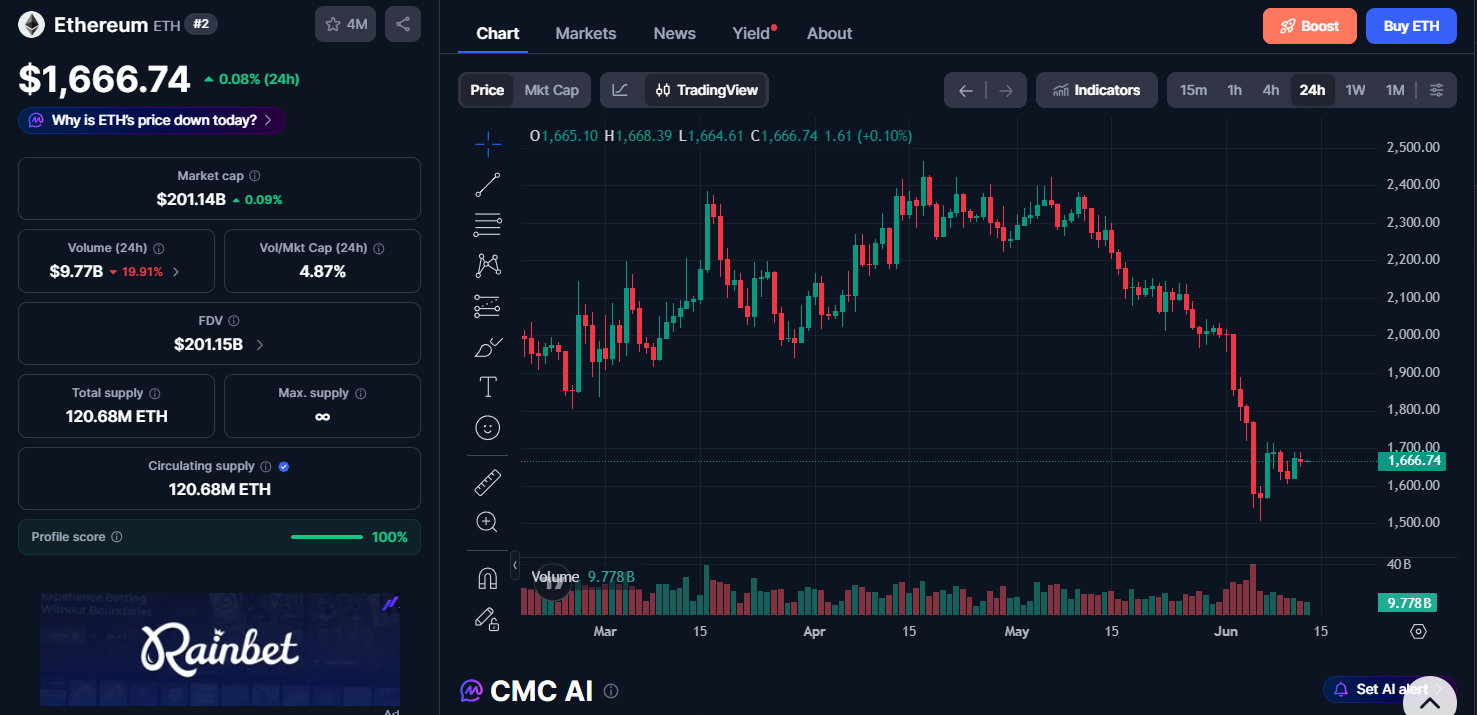Set the chart interval to 15m
The width and height of the screenshot is (1477, 715).
coord(1193,90)
